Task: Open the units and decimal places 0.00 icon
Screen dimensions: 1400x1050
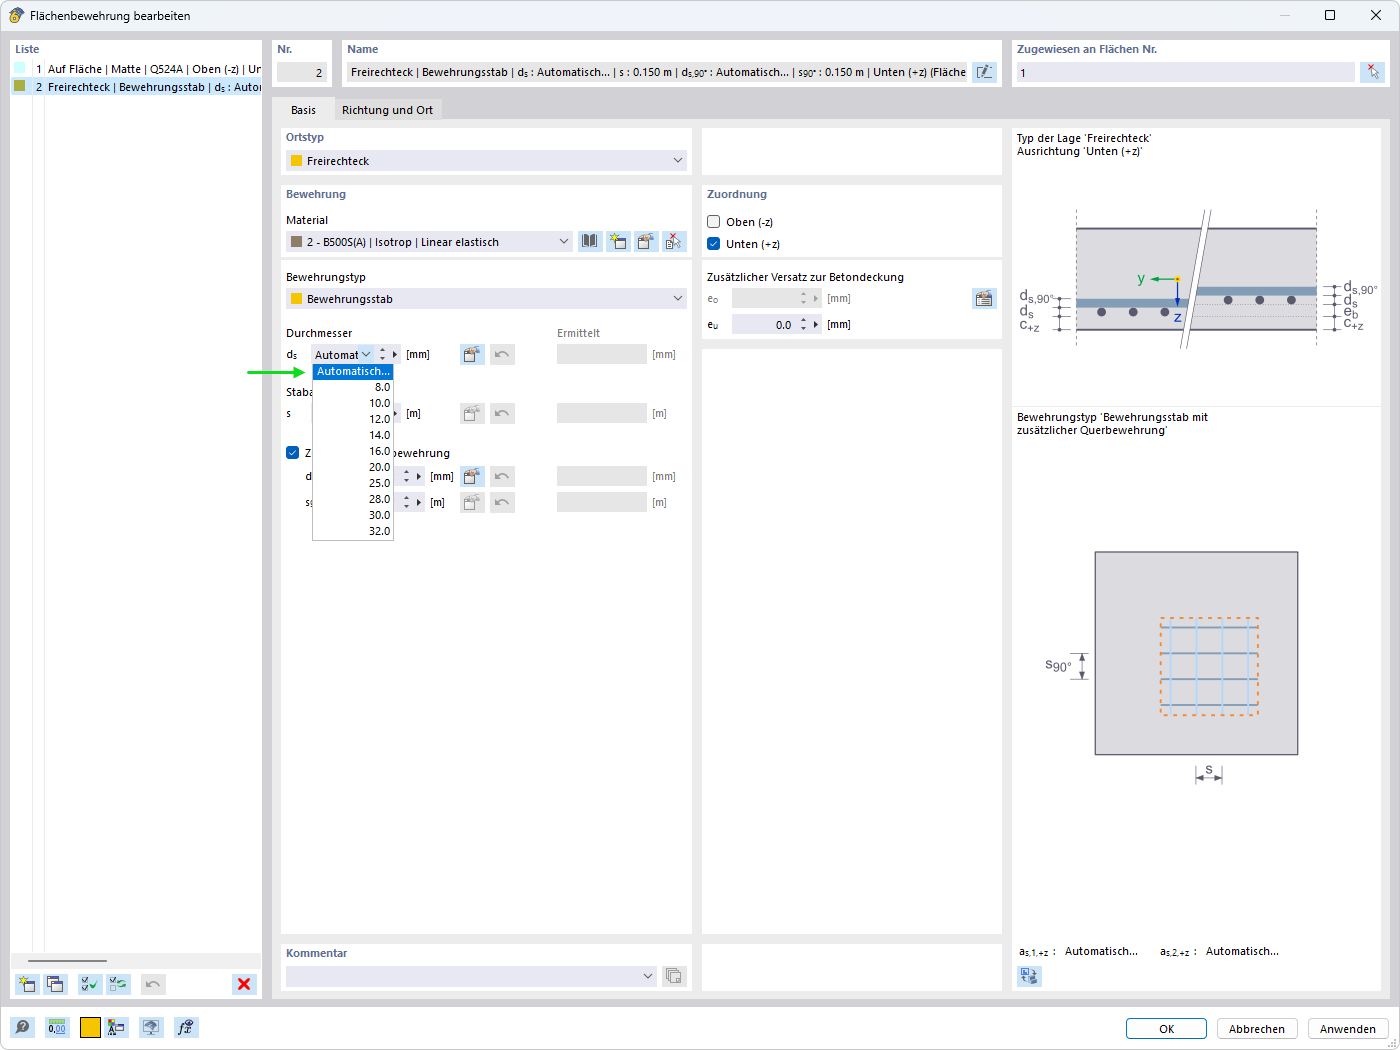Action: point(57,1027)
